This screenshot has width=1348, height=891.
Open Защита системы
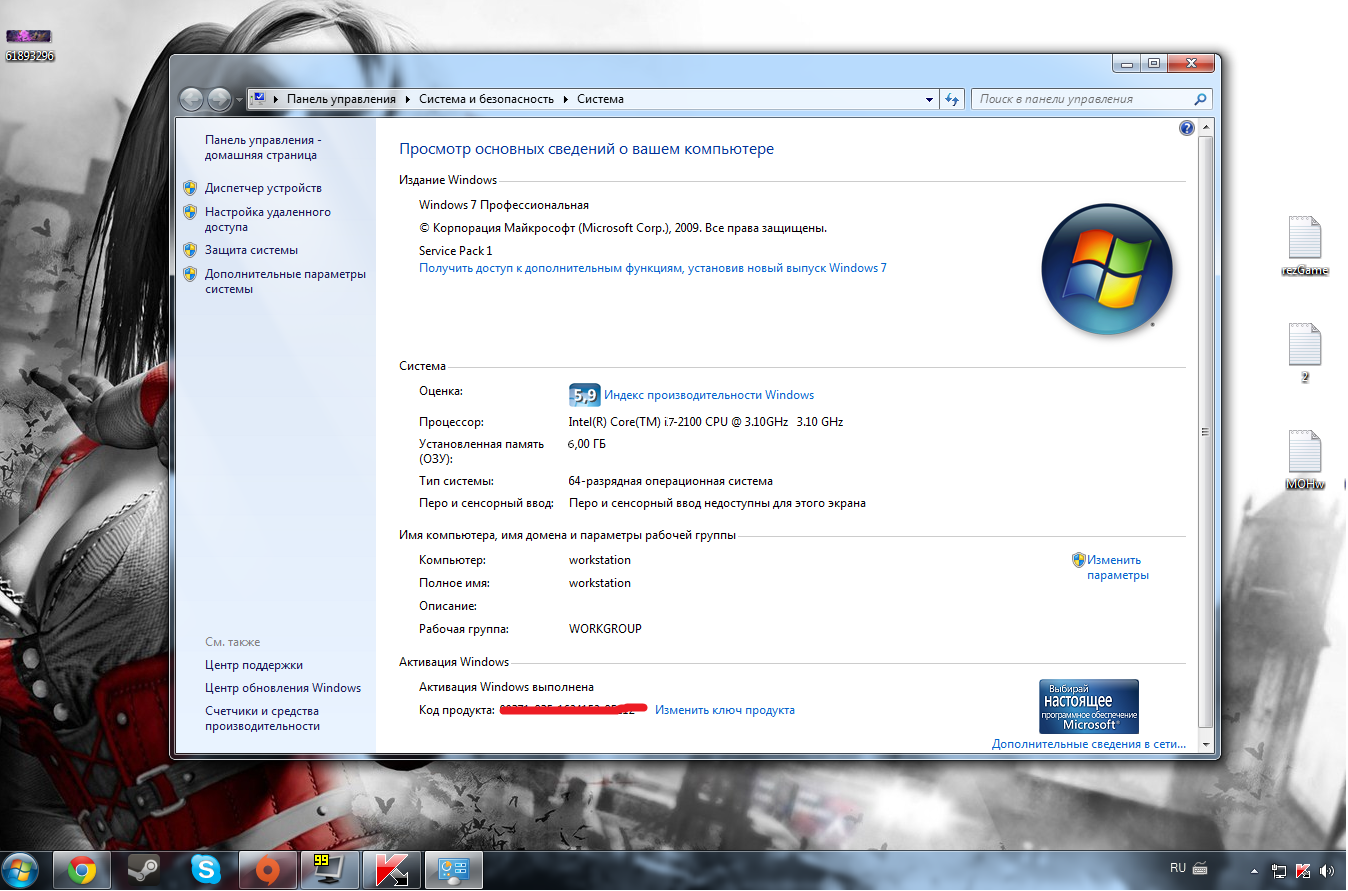coord(251,250)
